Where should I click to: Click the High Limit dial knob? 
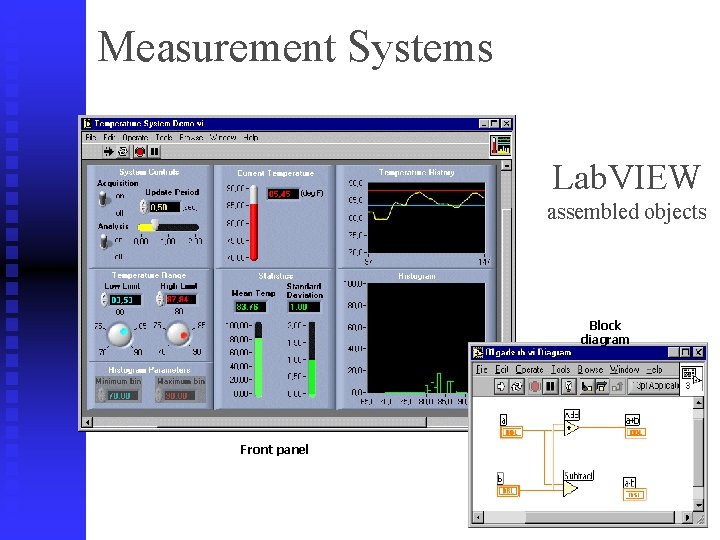[178, 333]
